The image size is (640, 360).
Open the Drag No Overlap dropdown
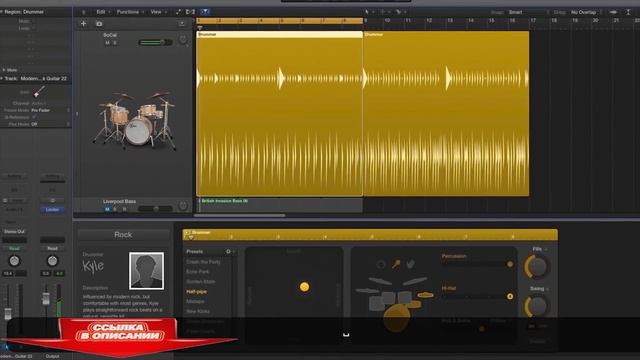[585, 12]
